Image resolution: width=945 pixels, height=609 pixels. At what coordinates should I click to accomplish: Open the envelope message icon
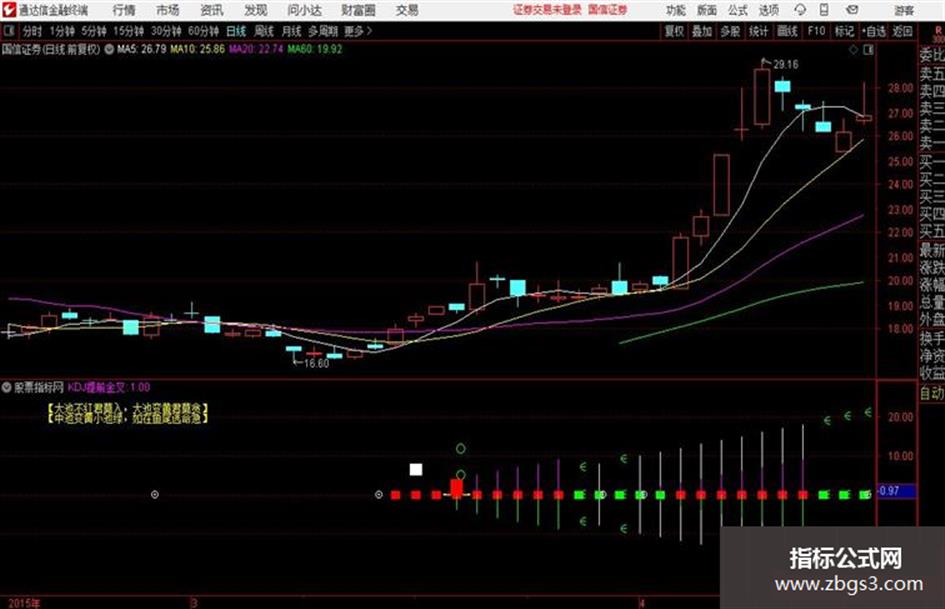point(852,10)
